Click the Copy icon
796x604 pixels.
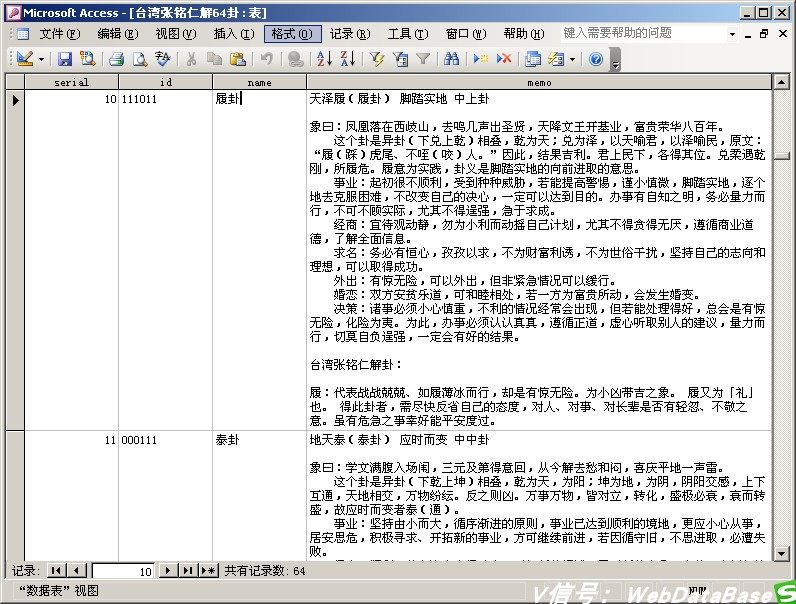pyautogui.click(x=214, y=59)
